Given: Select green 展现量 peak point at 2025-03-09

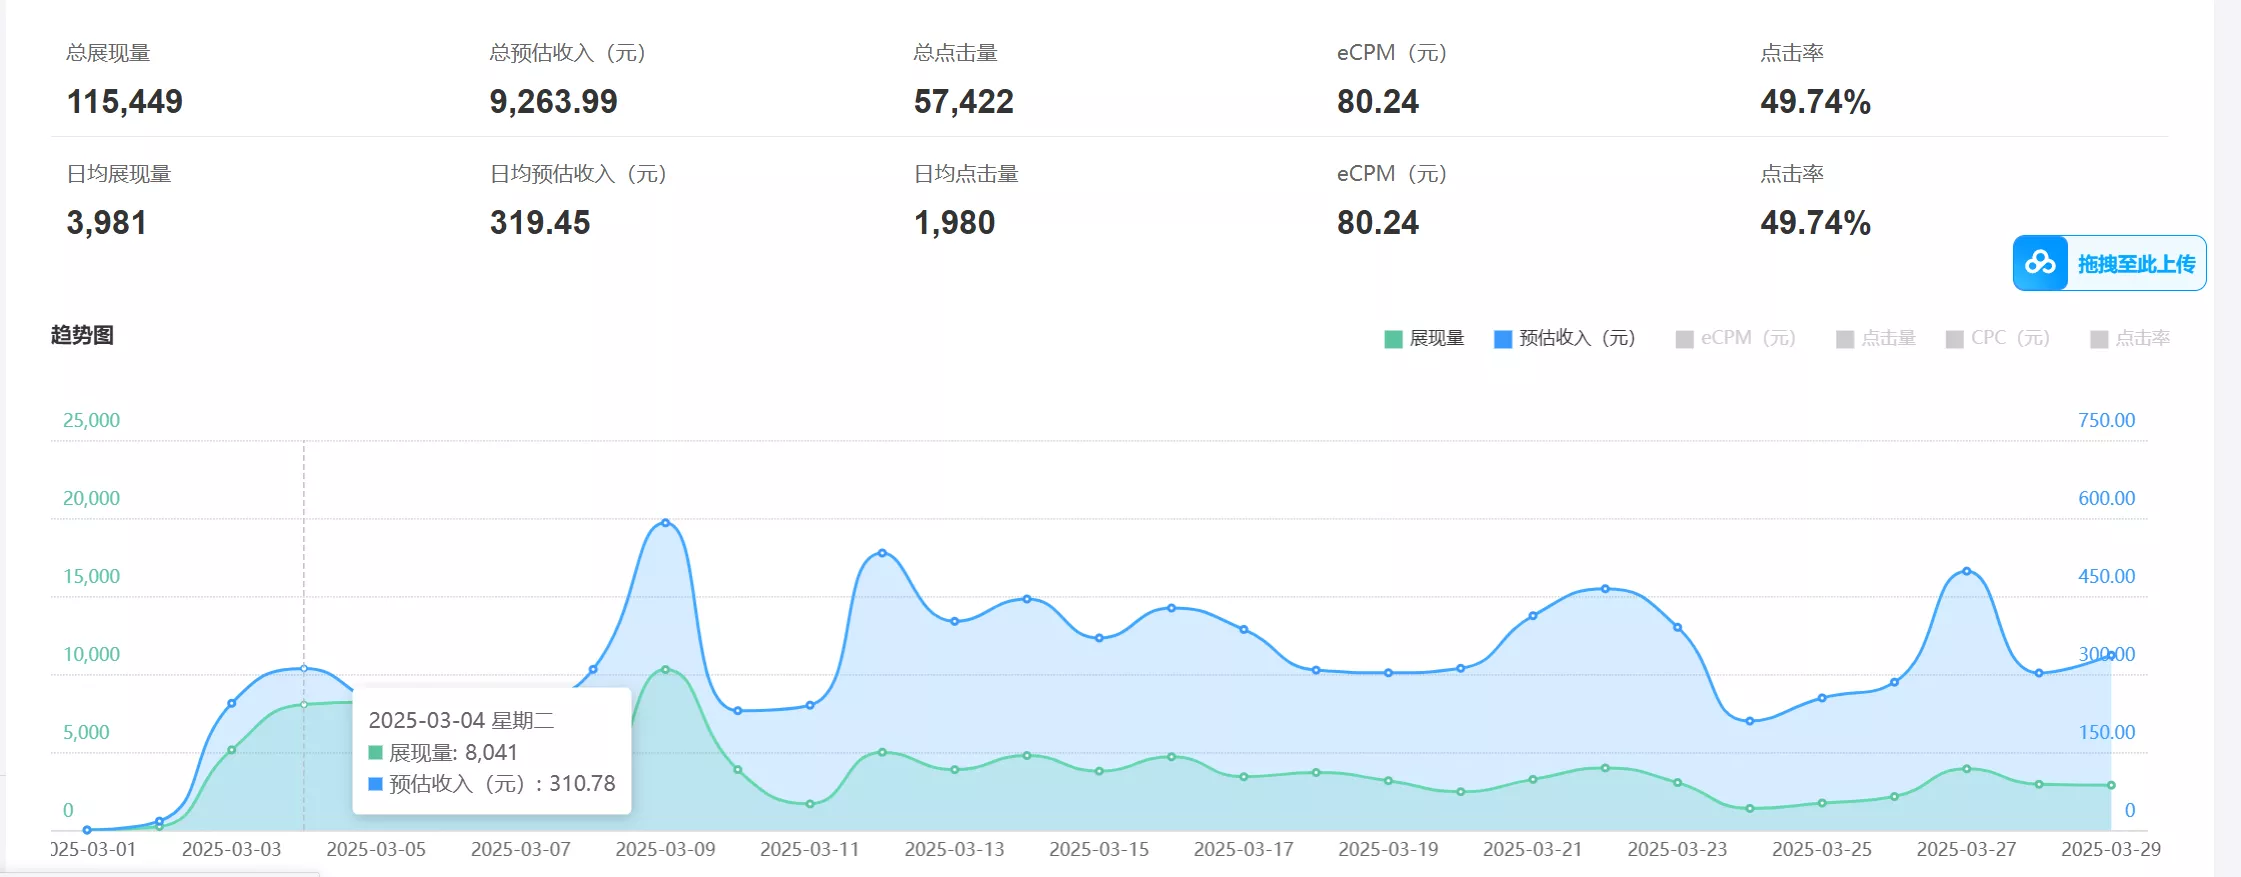Looking at the screenshot, I should 665,670.
